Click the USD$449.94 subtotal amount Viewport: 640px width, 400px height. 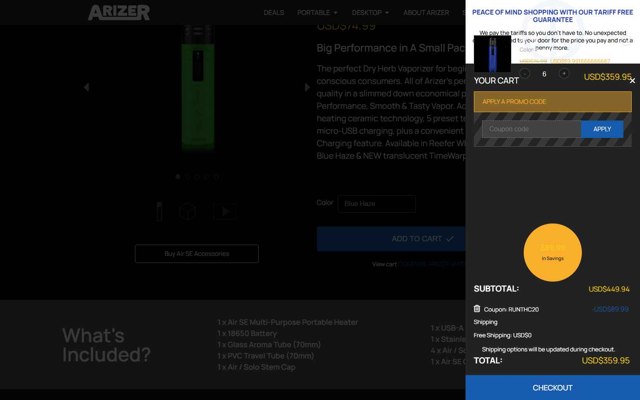coord(609,289)
